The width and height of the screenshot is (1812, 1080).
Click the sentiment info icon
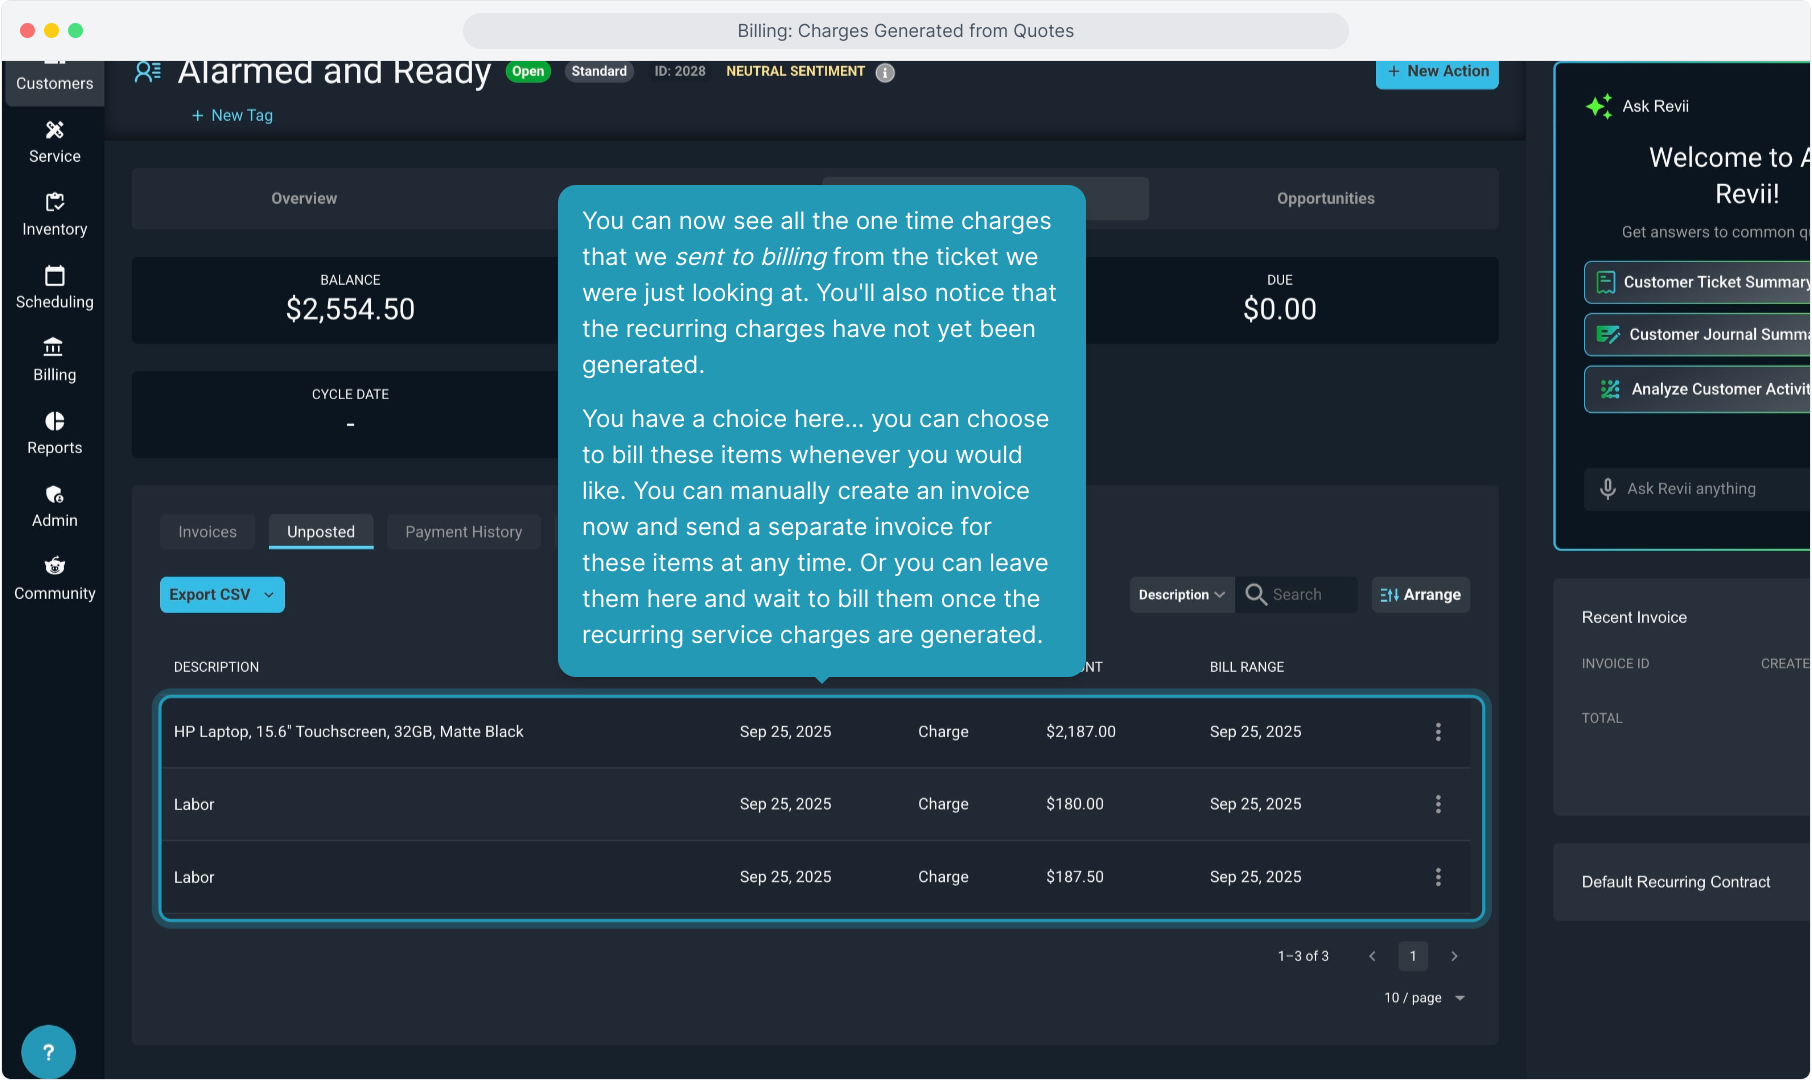click(885, 72)
